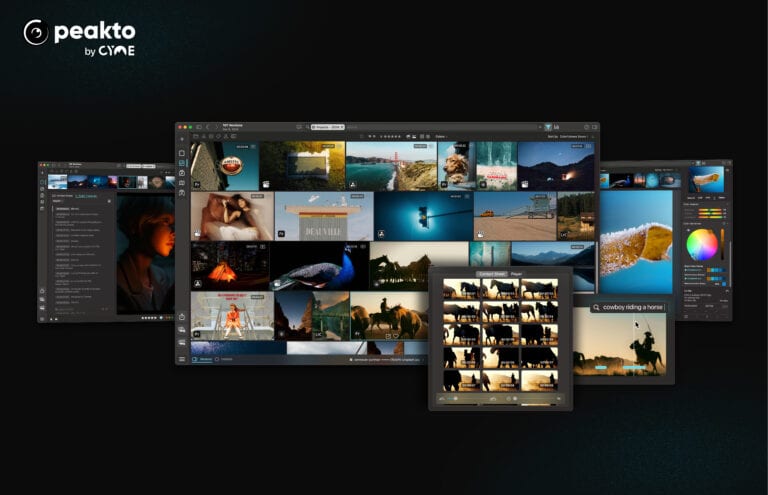Click the color wheel in the right panel
Image resolution: width=768 pixels, height=495 pixels.
click(x=702, y=244)
